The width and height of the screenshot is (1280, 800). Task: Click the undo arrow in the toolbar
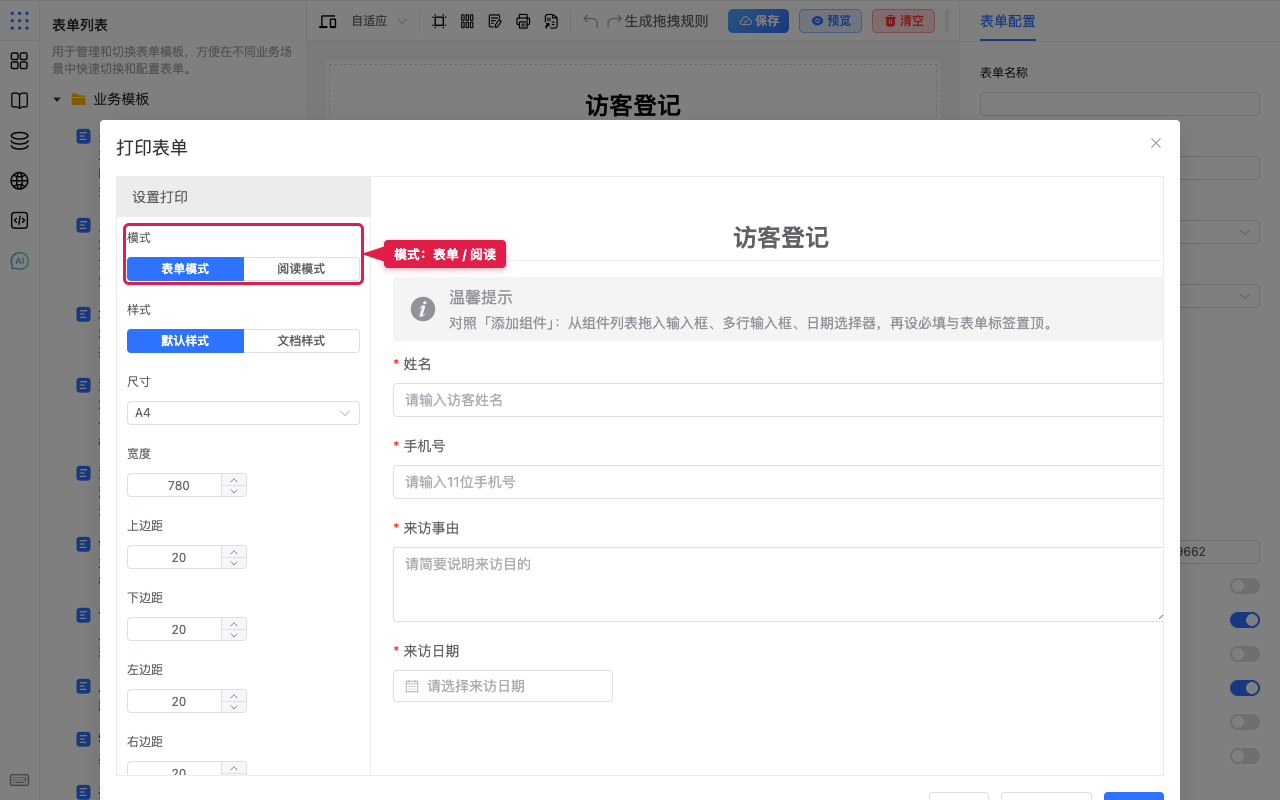click(591, 21)
